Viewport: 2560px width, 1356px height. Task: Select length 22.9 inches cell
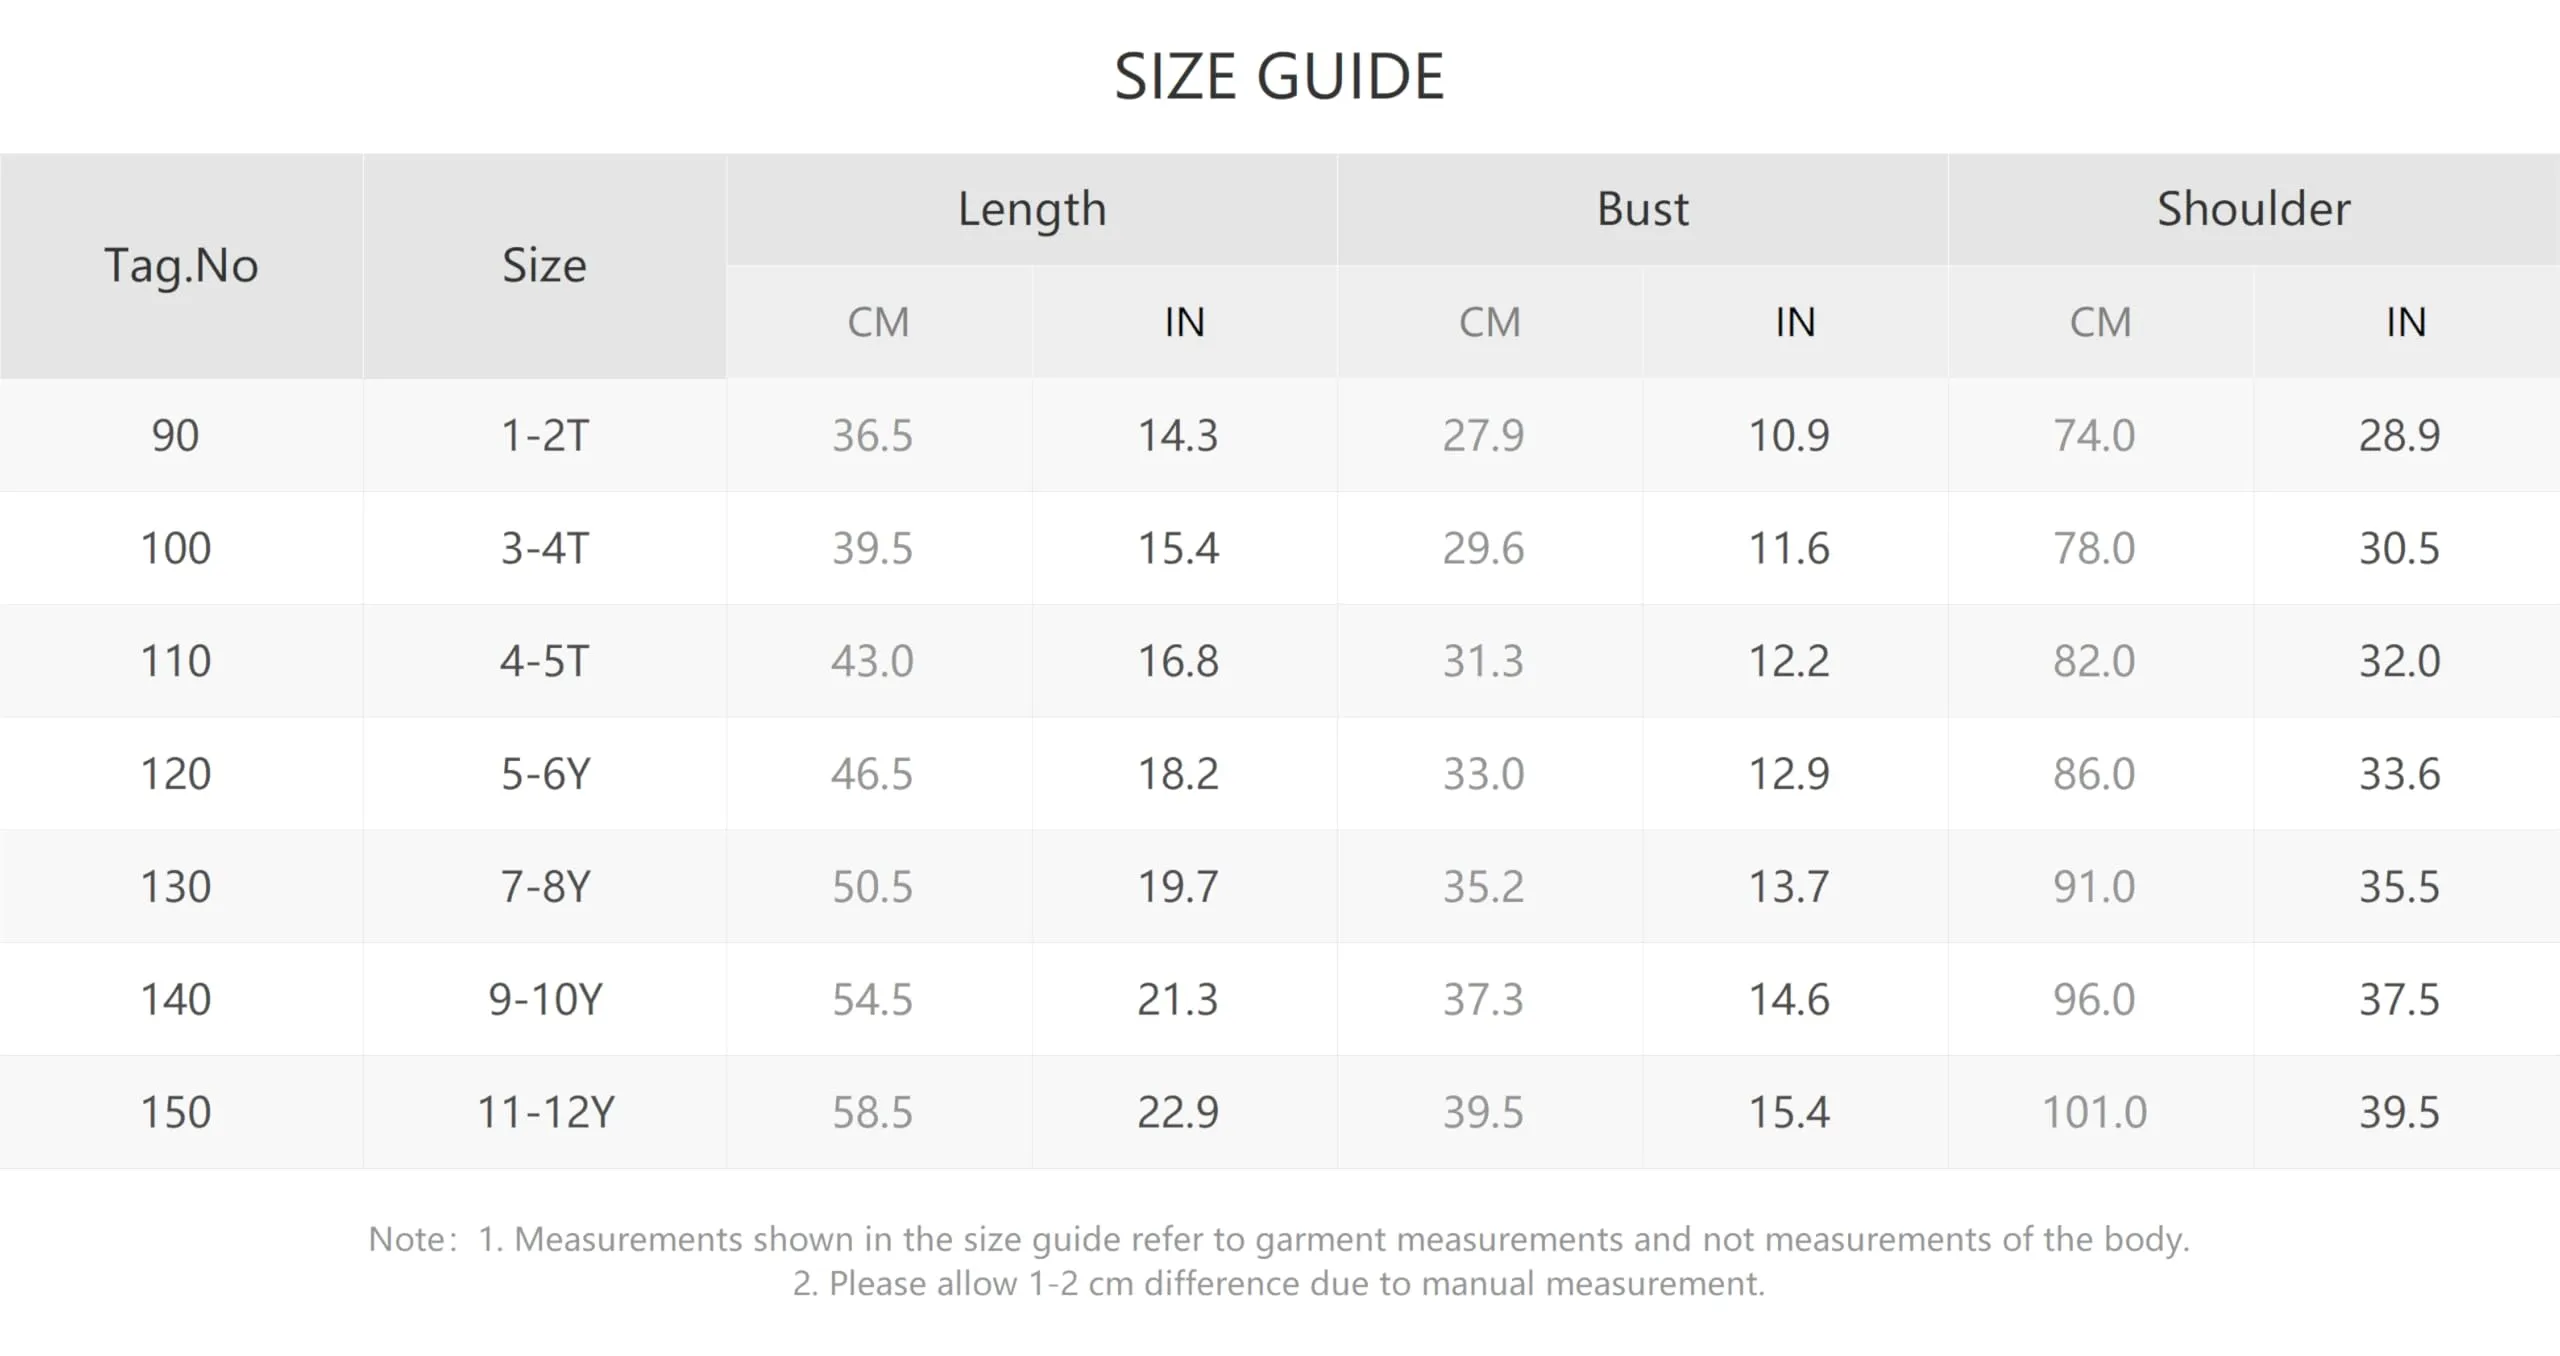[x=1178, y=1112]
